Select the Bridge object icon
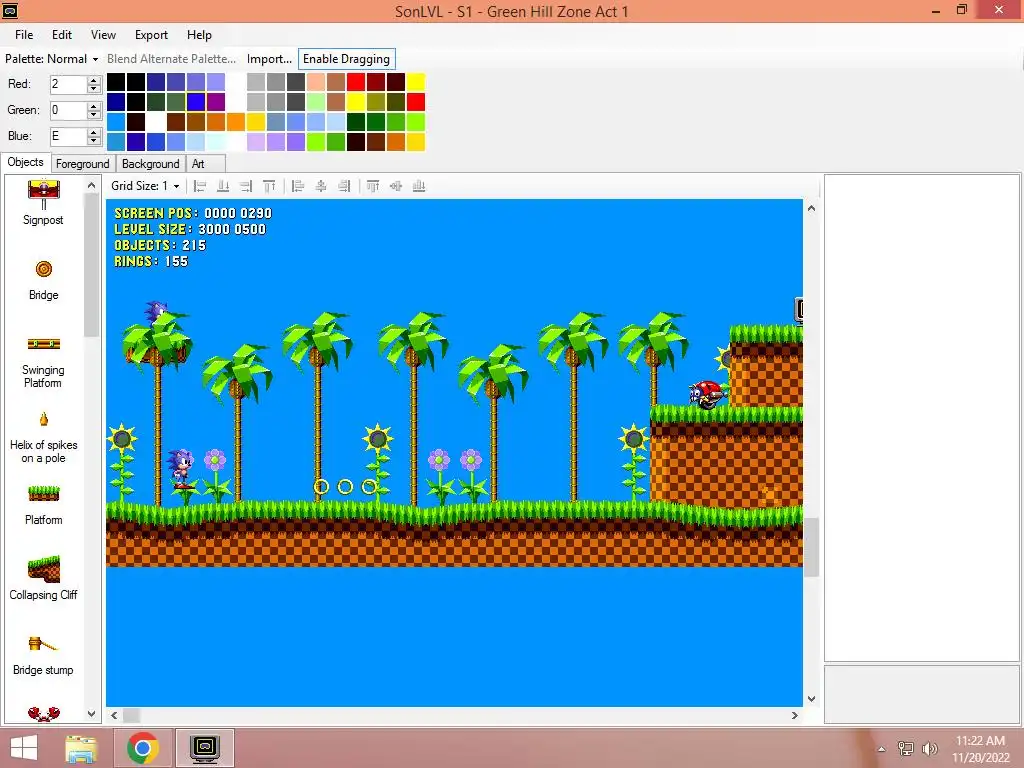Screen dimensions: 1024x768 point(44,269)
